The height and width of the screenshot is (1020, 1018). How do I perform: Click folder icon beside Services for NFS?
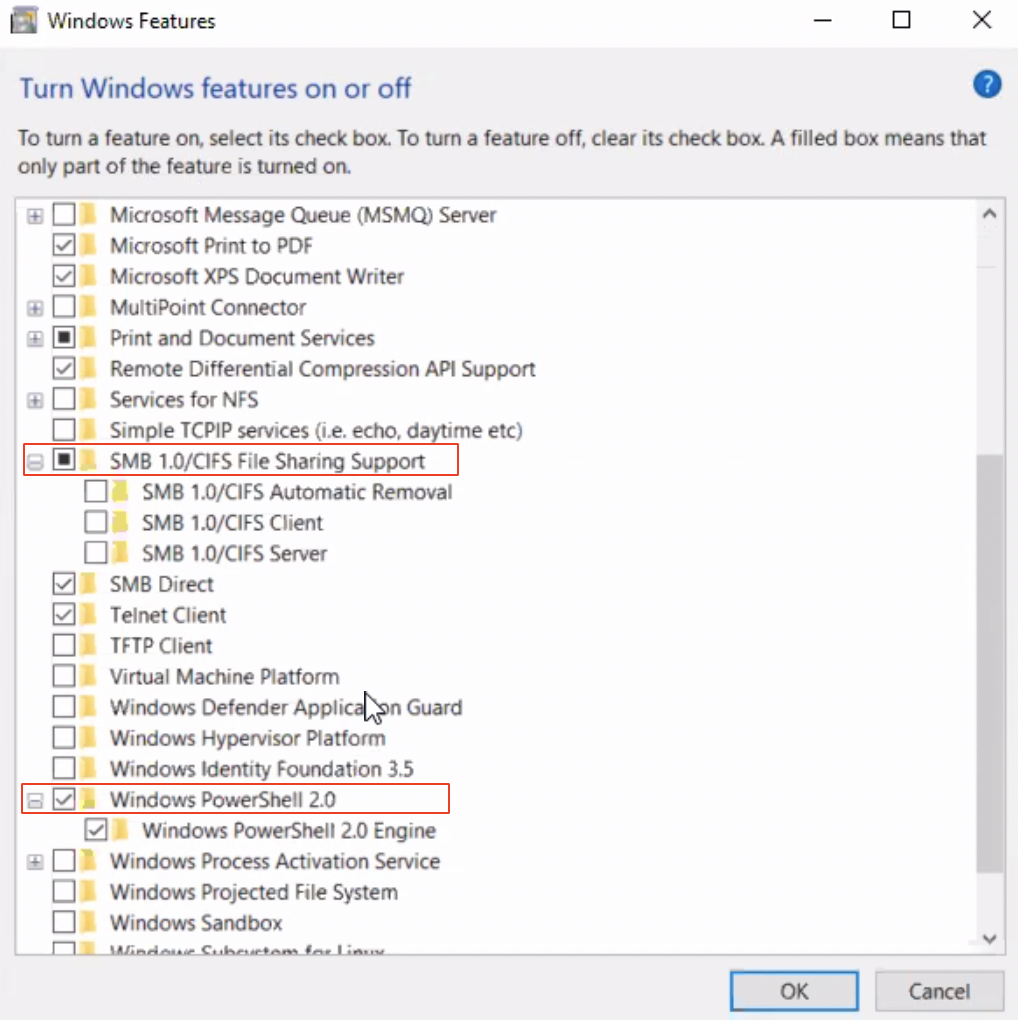[89, 399]
